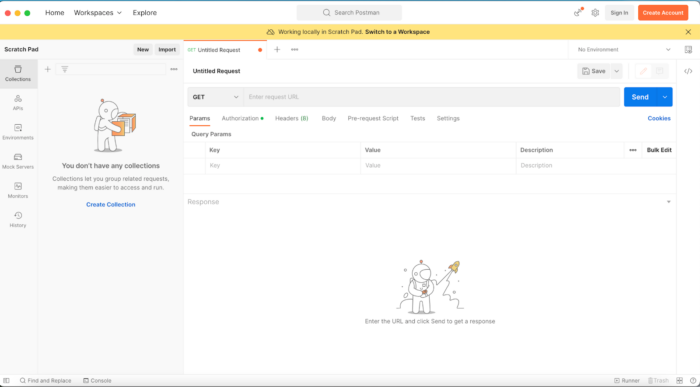Viewport: 700px width, 387px height.
Task: Switch to the Body tab
Action: [329, 118]
